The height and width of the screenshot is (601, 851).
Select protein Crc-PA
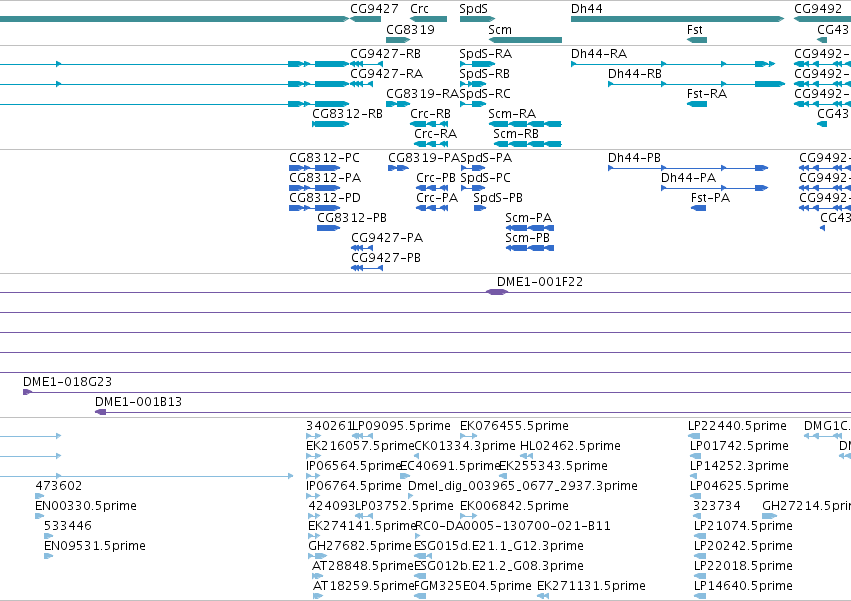[x=432, y=208]
